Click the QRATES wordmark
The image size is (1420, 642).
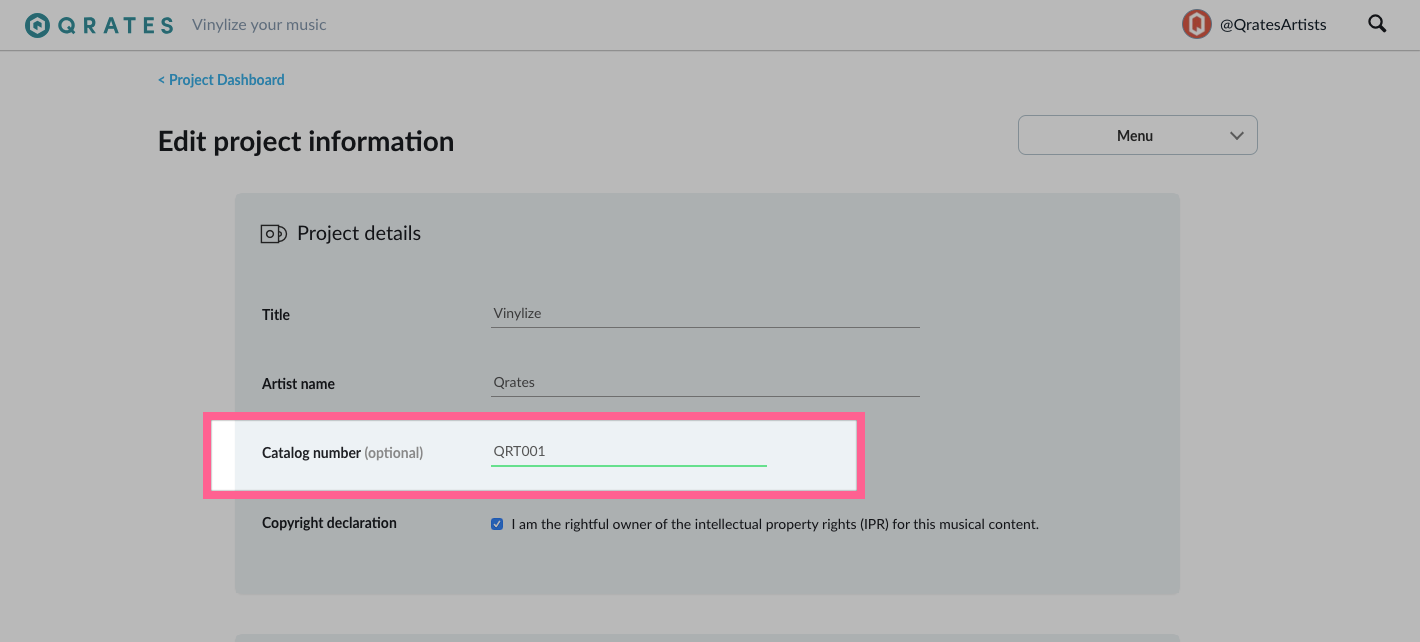click(116, 25)
